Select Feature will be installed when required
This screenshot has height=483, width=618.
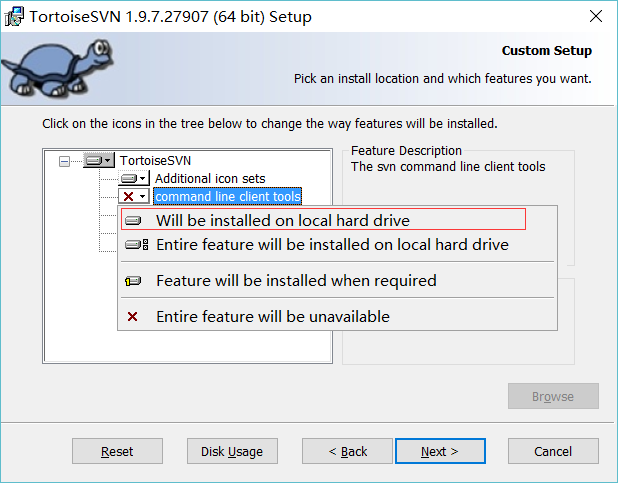[x=296, y=281]
